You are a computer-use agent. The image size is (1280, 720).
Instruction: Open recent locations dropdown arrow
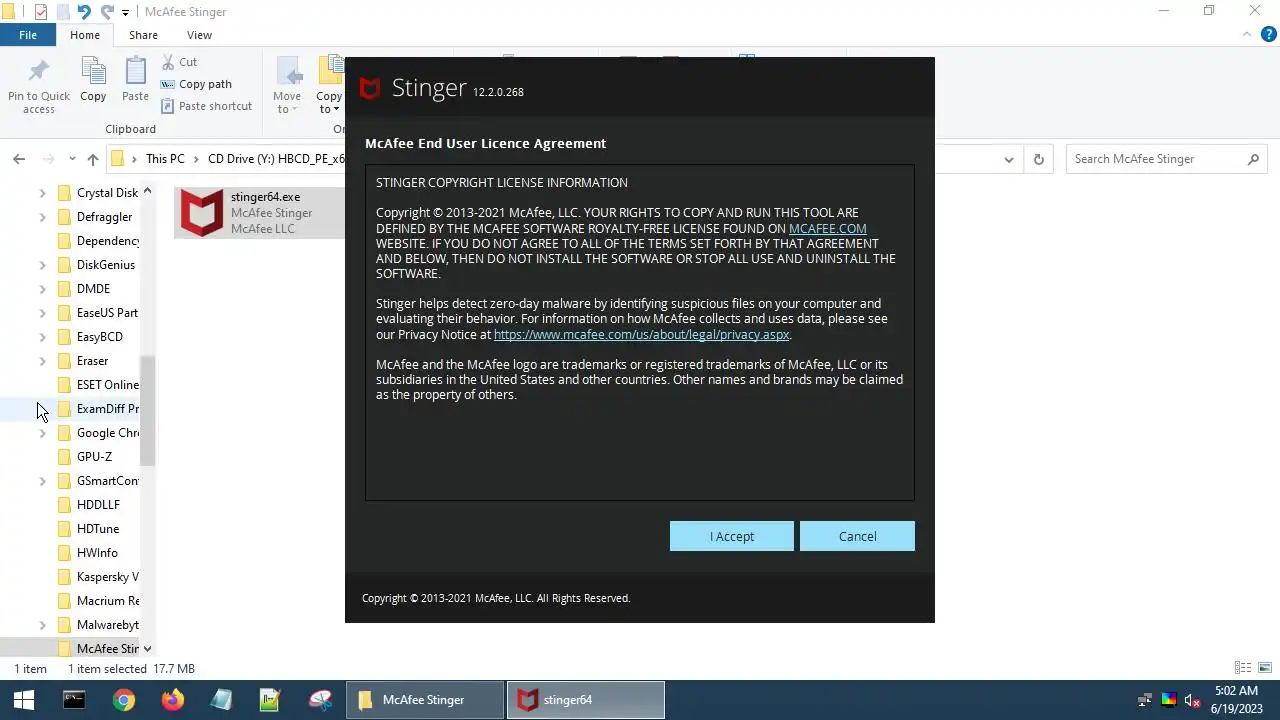(x=72, y=159)
